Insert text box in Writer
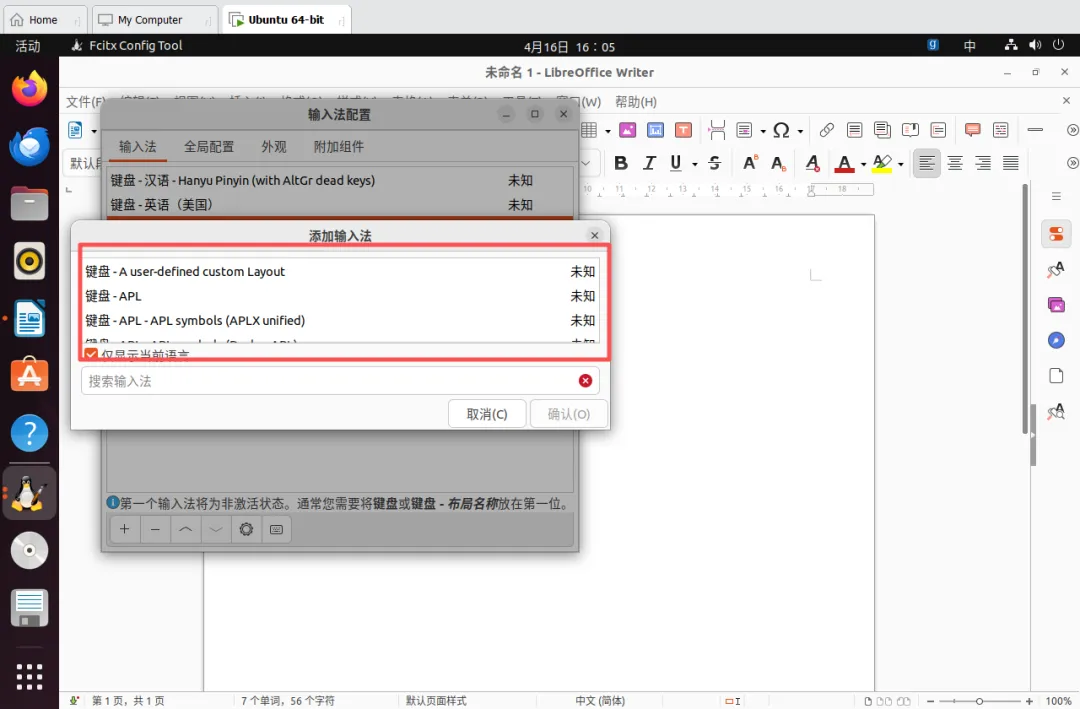Viewport: 1080px width, 709px height. [x=683, y=130]
